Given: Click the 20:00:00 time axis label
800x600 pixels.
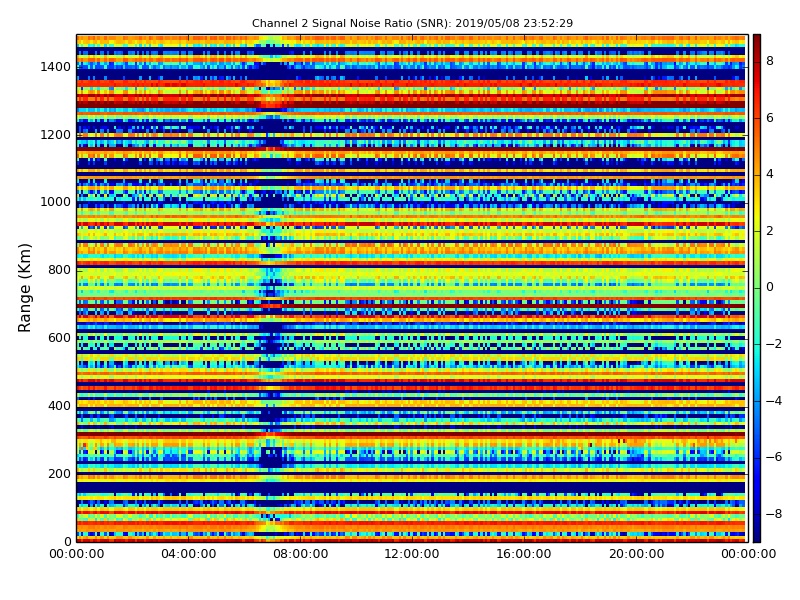Looking at the screenshot, I should [636, 554].
